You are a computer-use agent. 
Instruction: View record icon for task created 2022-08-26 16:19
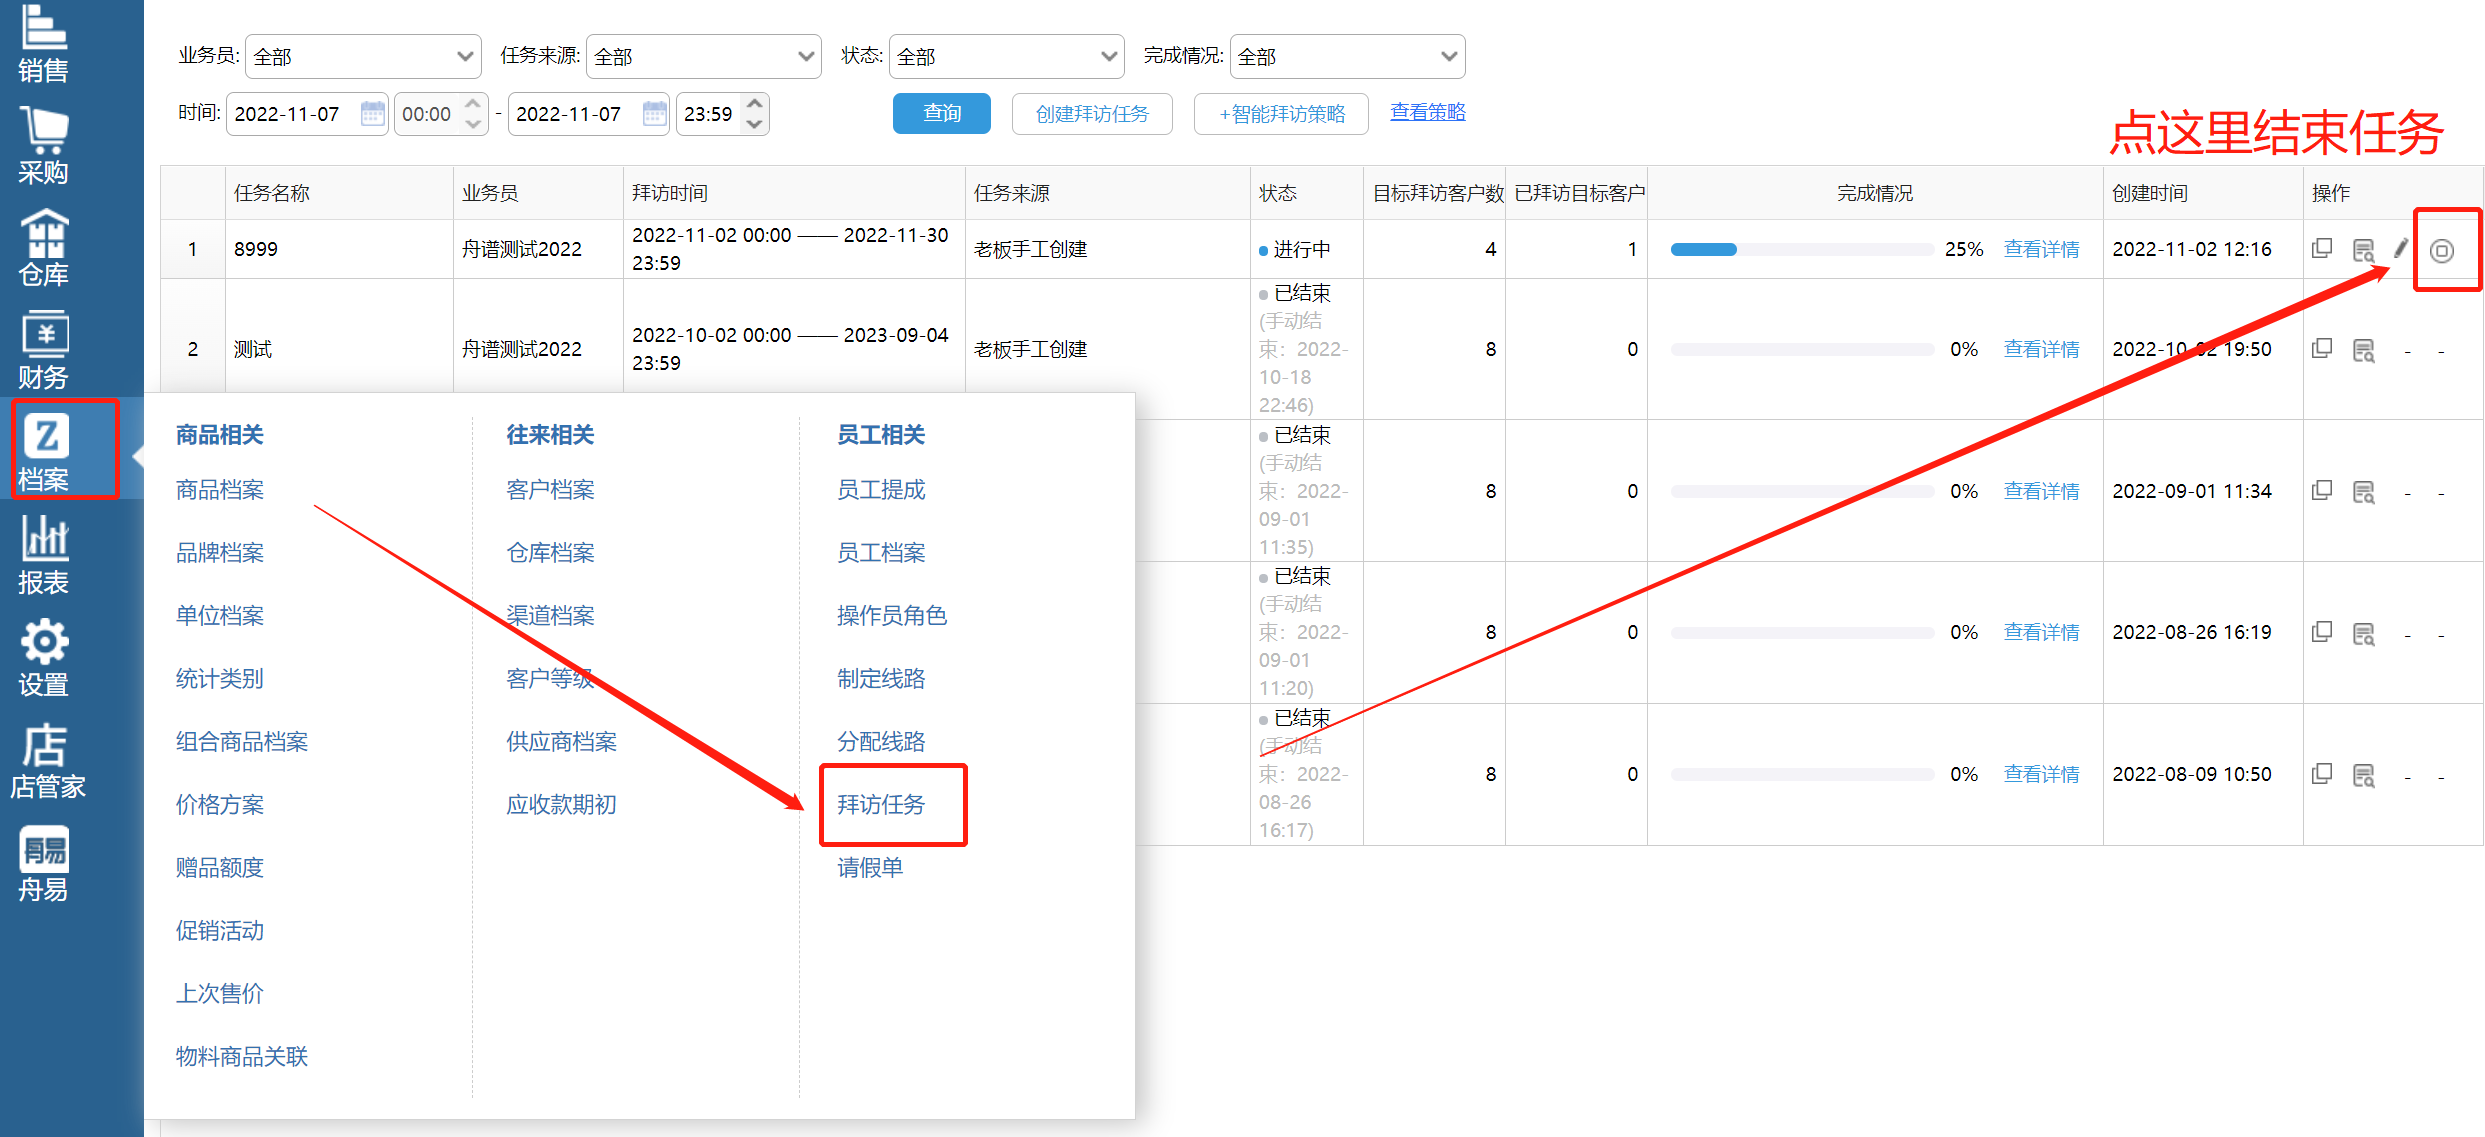2363,633
